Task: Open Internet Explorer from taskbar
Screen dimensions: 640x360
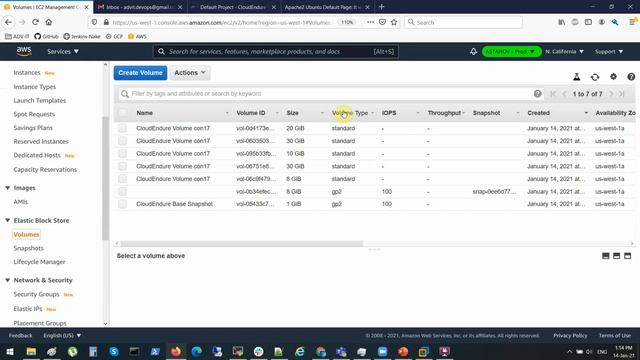Action: pos(300,351)
